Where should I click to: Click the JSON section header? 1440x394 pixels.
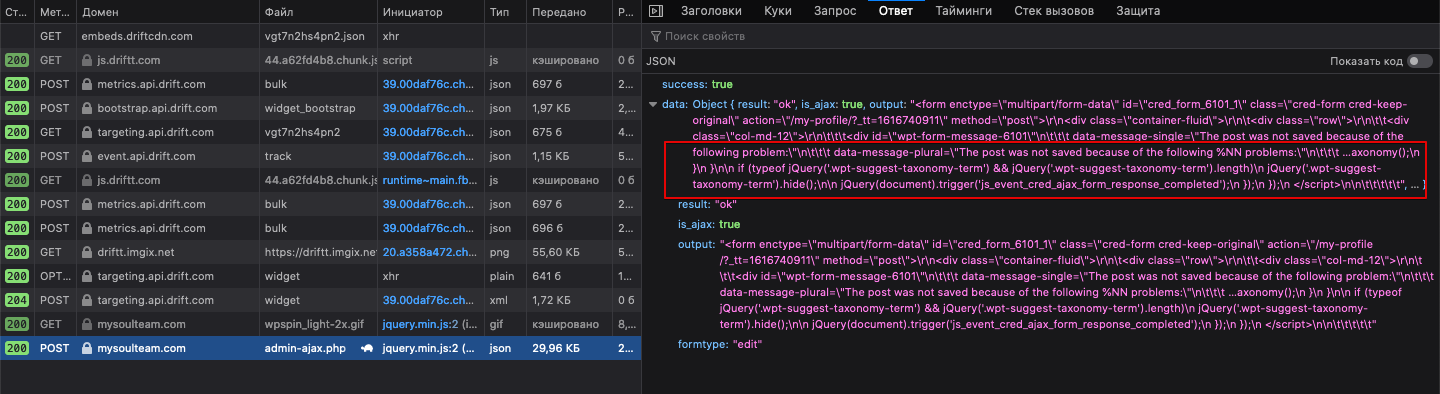[x=661, y=61]
